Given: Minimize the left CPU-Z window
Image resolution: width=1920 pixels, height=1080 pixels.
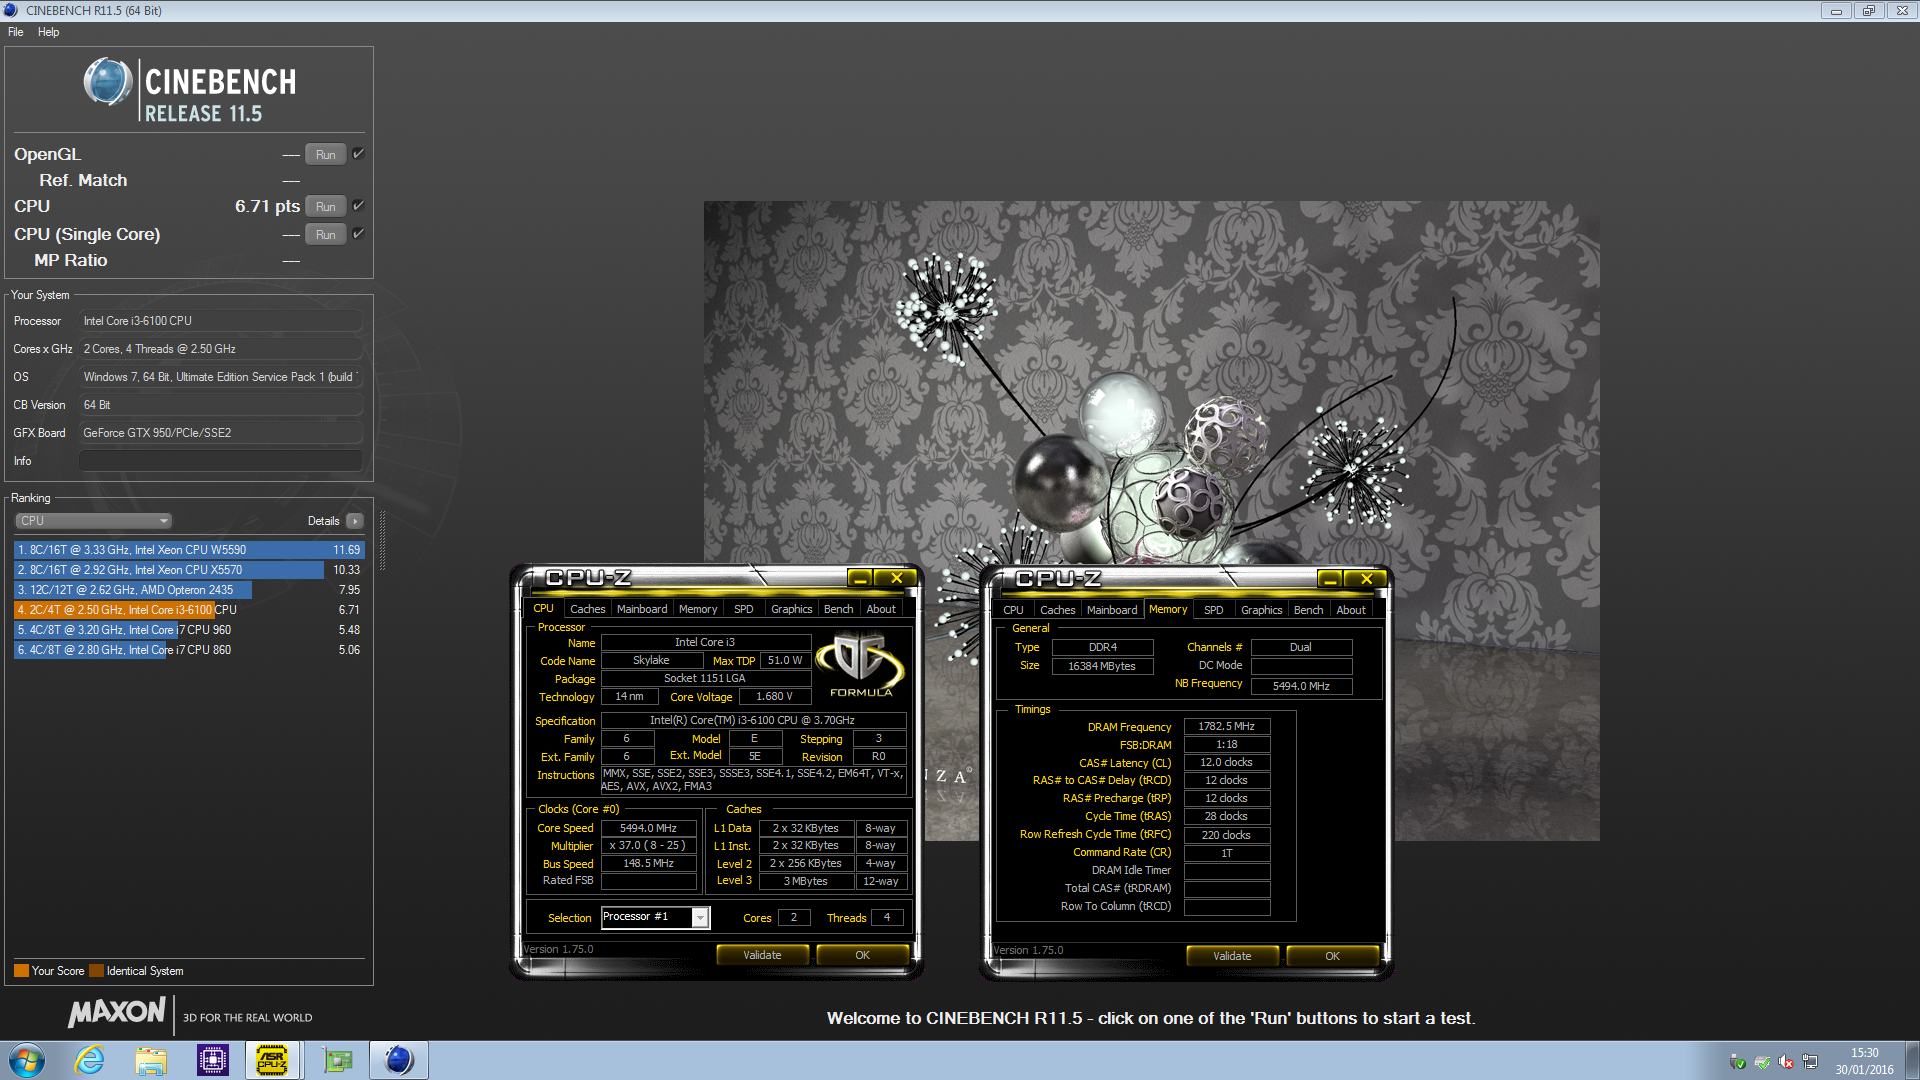Looking at the screenshot, I should pyautogui.click(x=859, y=578).
